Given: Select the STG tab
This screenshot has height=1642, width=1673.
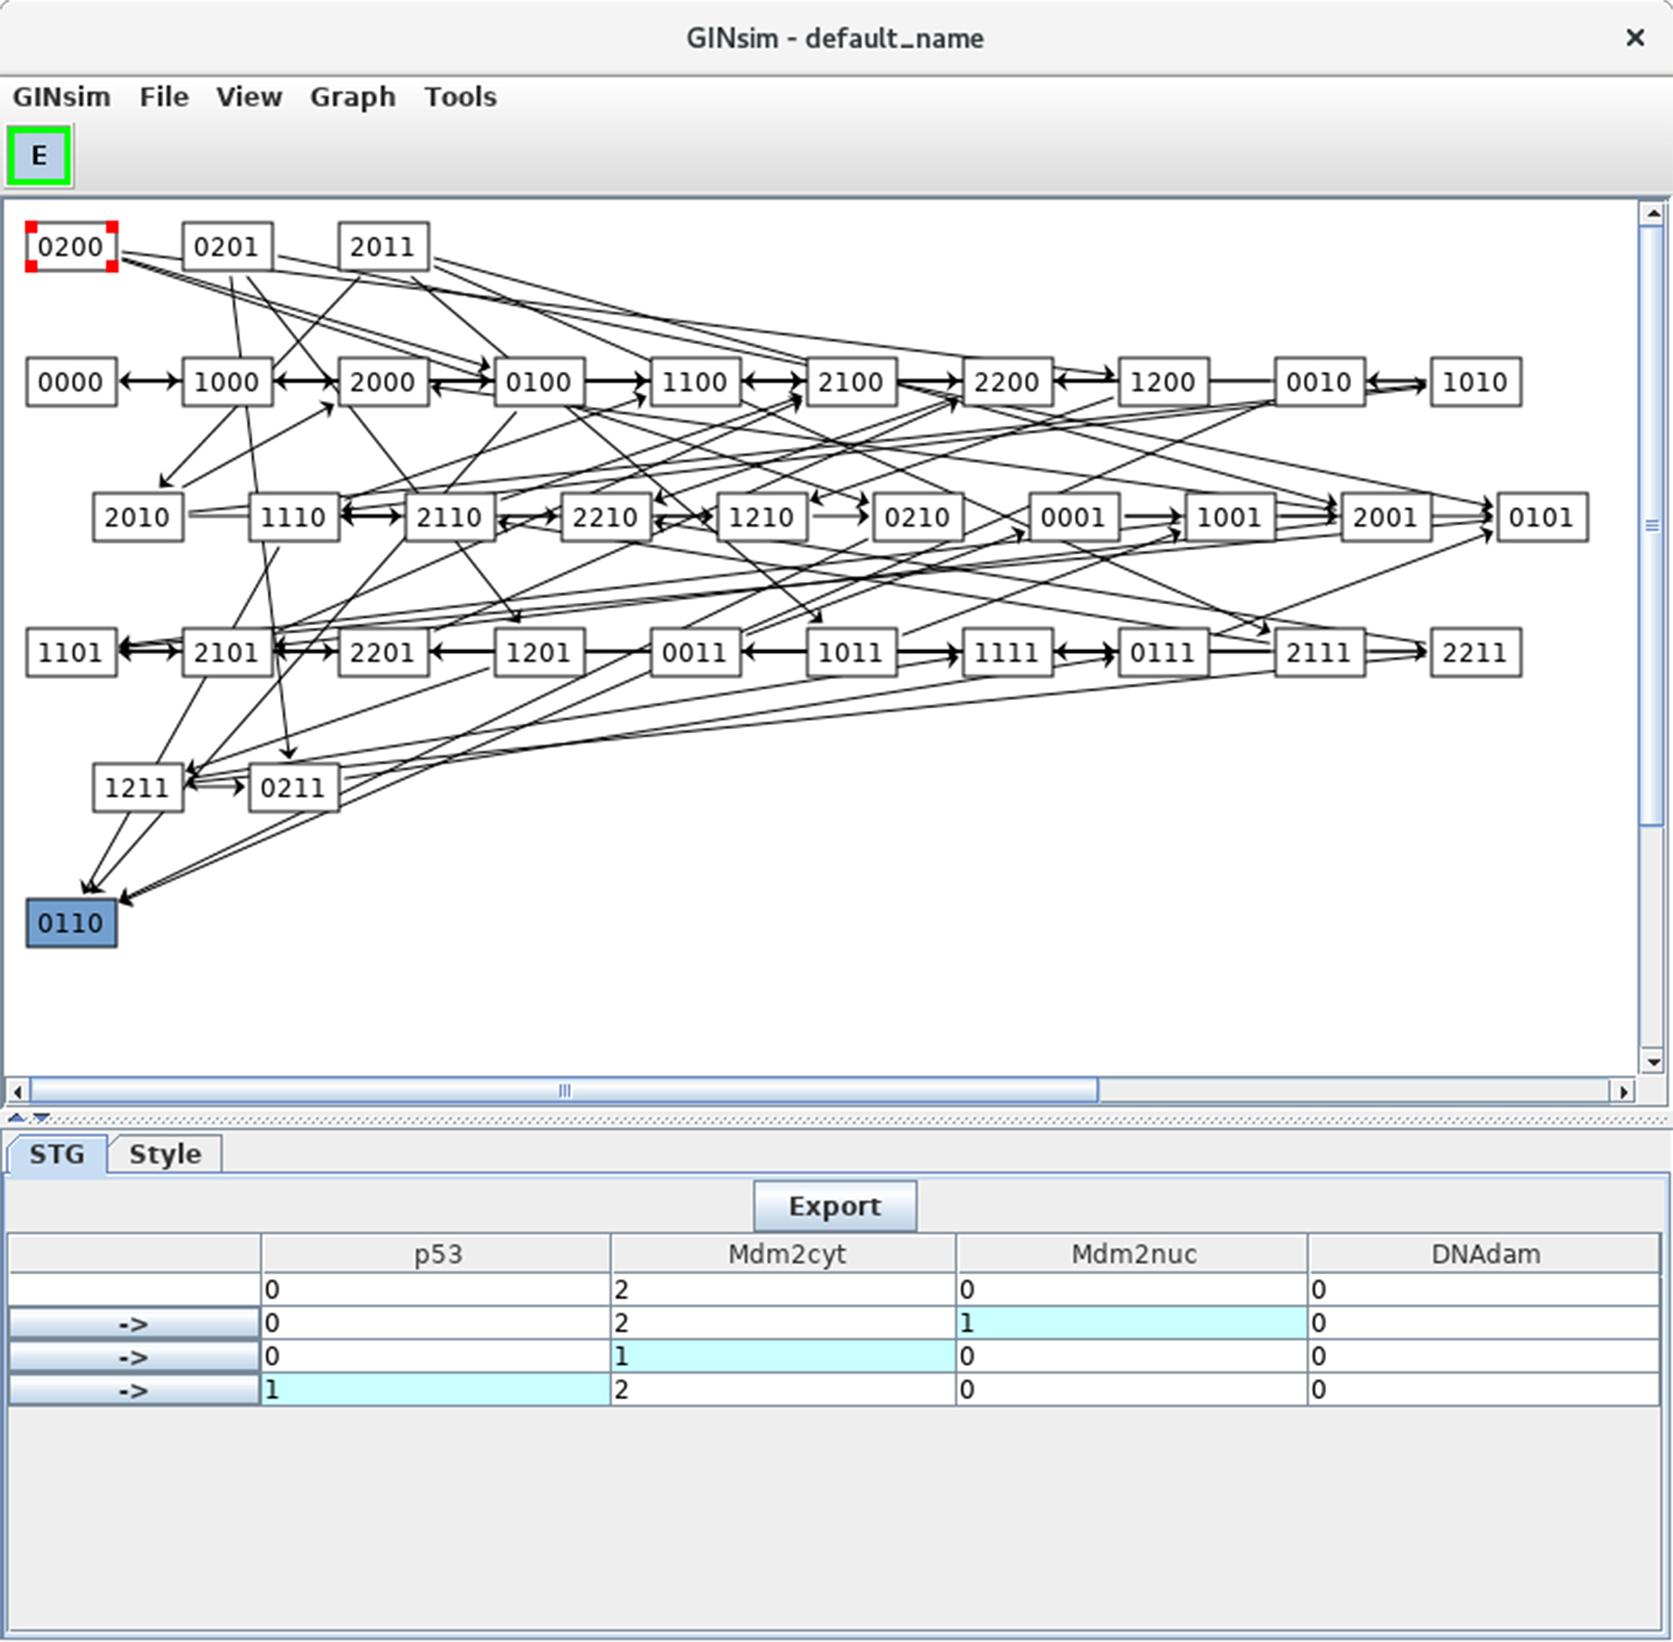Looking at the screenshot, I should (x=57, y=1154).
